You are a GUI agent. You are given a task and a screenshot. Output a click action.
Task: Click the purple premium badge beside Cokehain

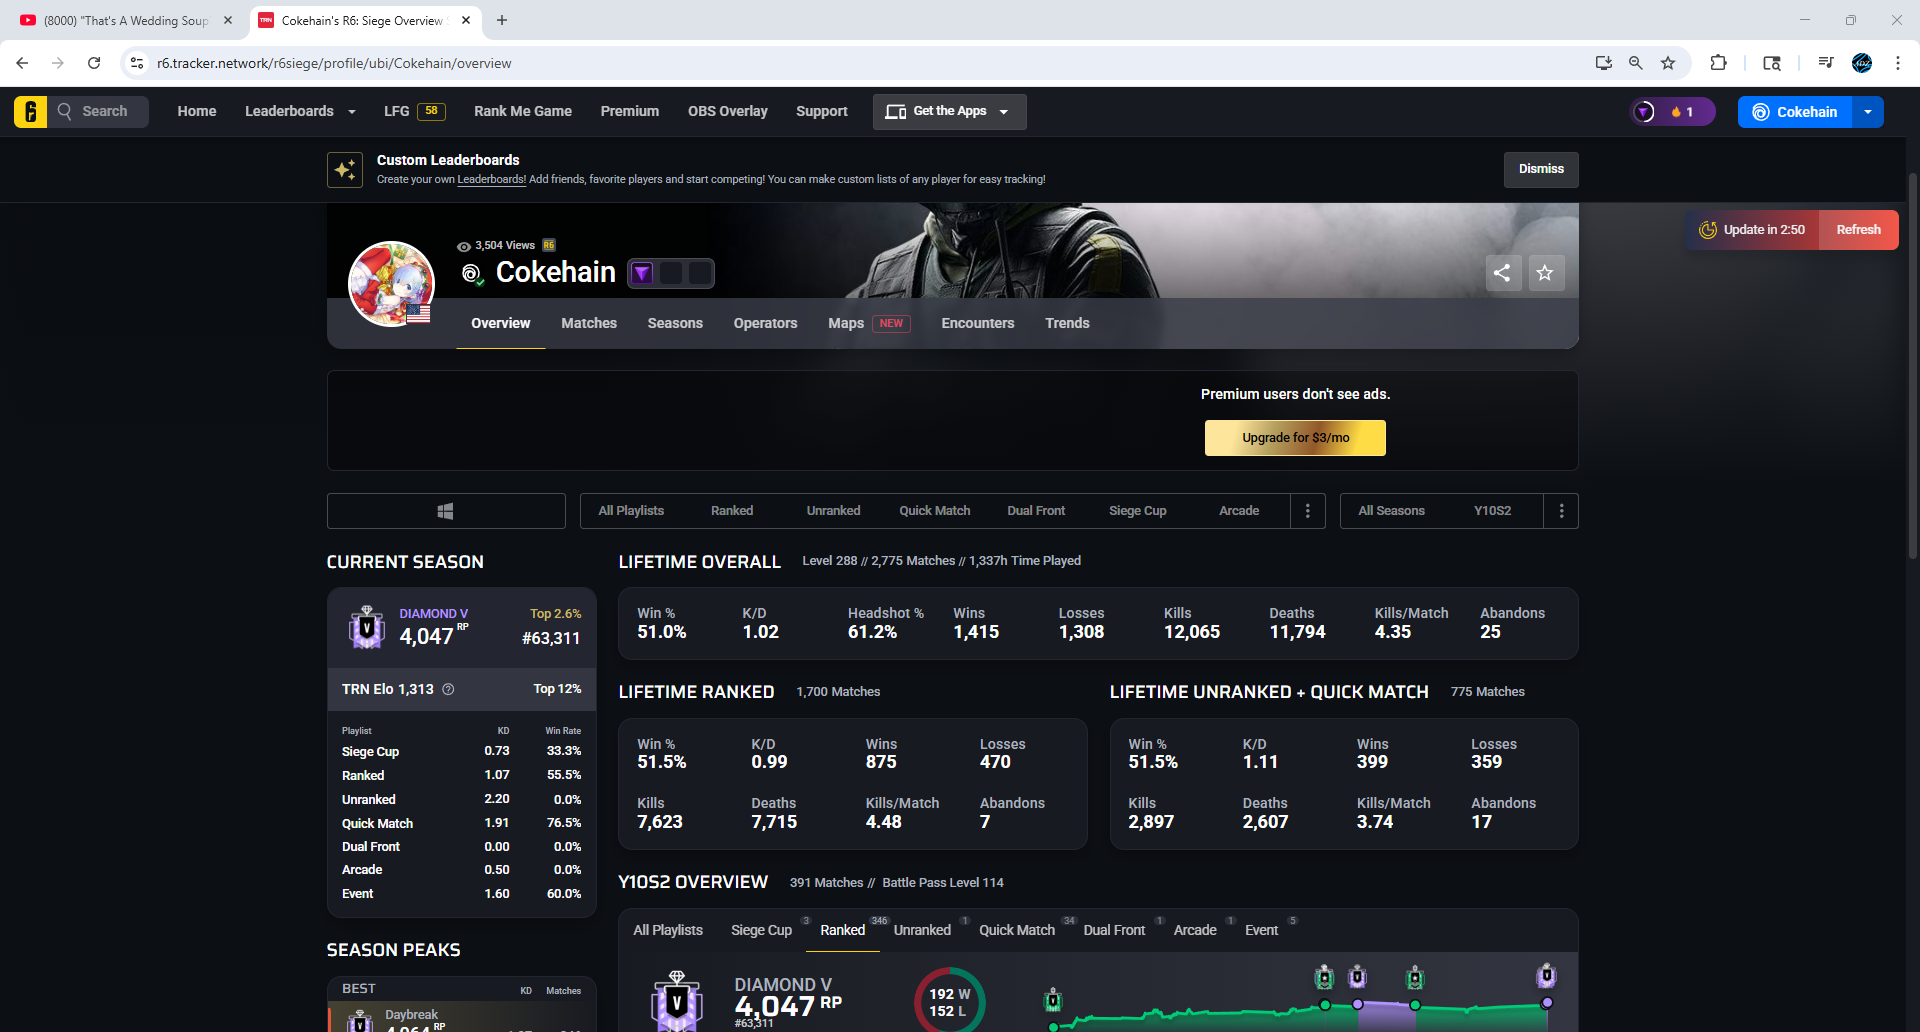pos(643,273)
